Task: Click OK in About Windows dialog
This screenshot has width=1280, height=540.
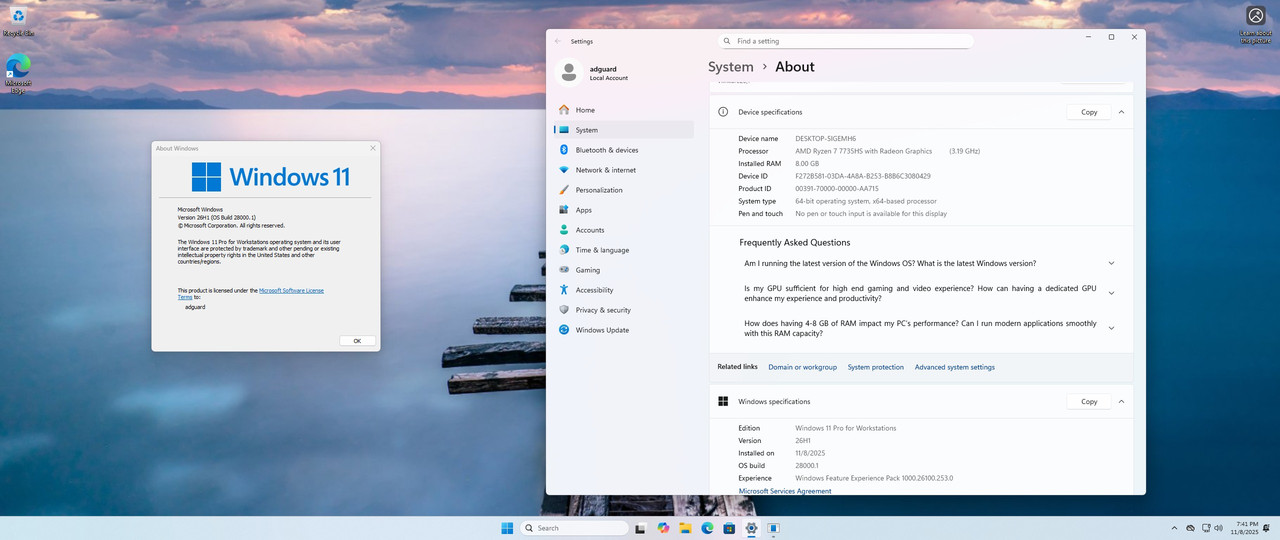Action: pos(357,341)
